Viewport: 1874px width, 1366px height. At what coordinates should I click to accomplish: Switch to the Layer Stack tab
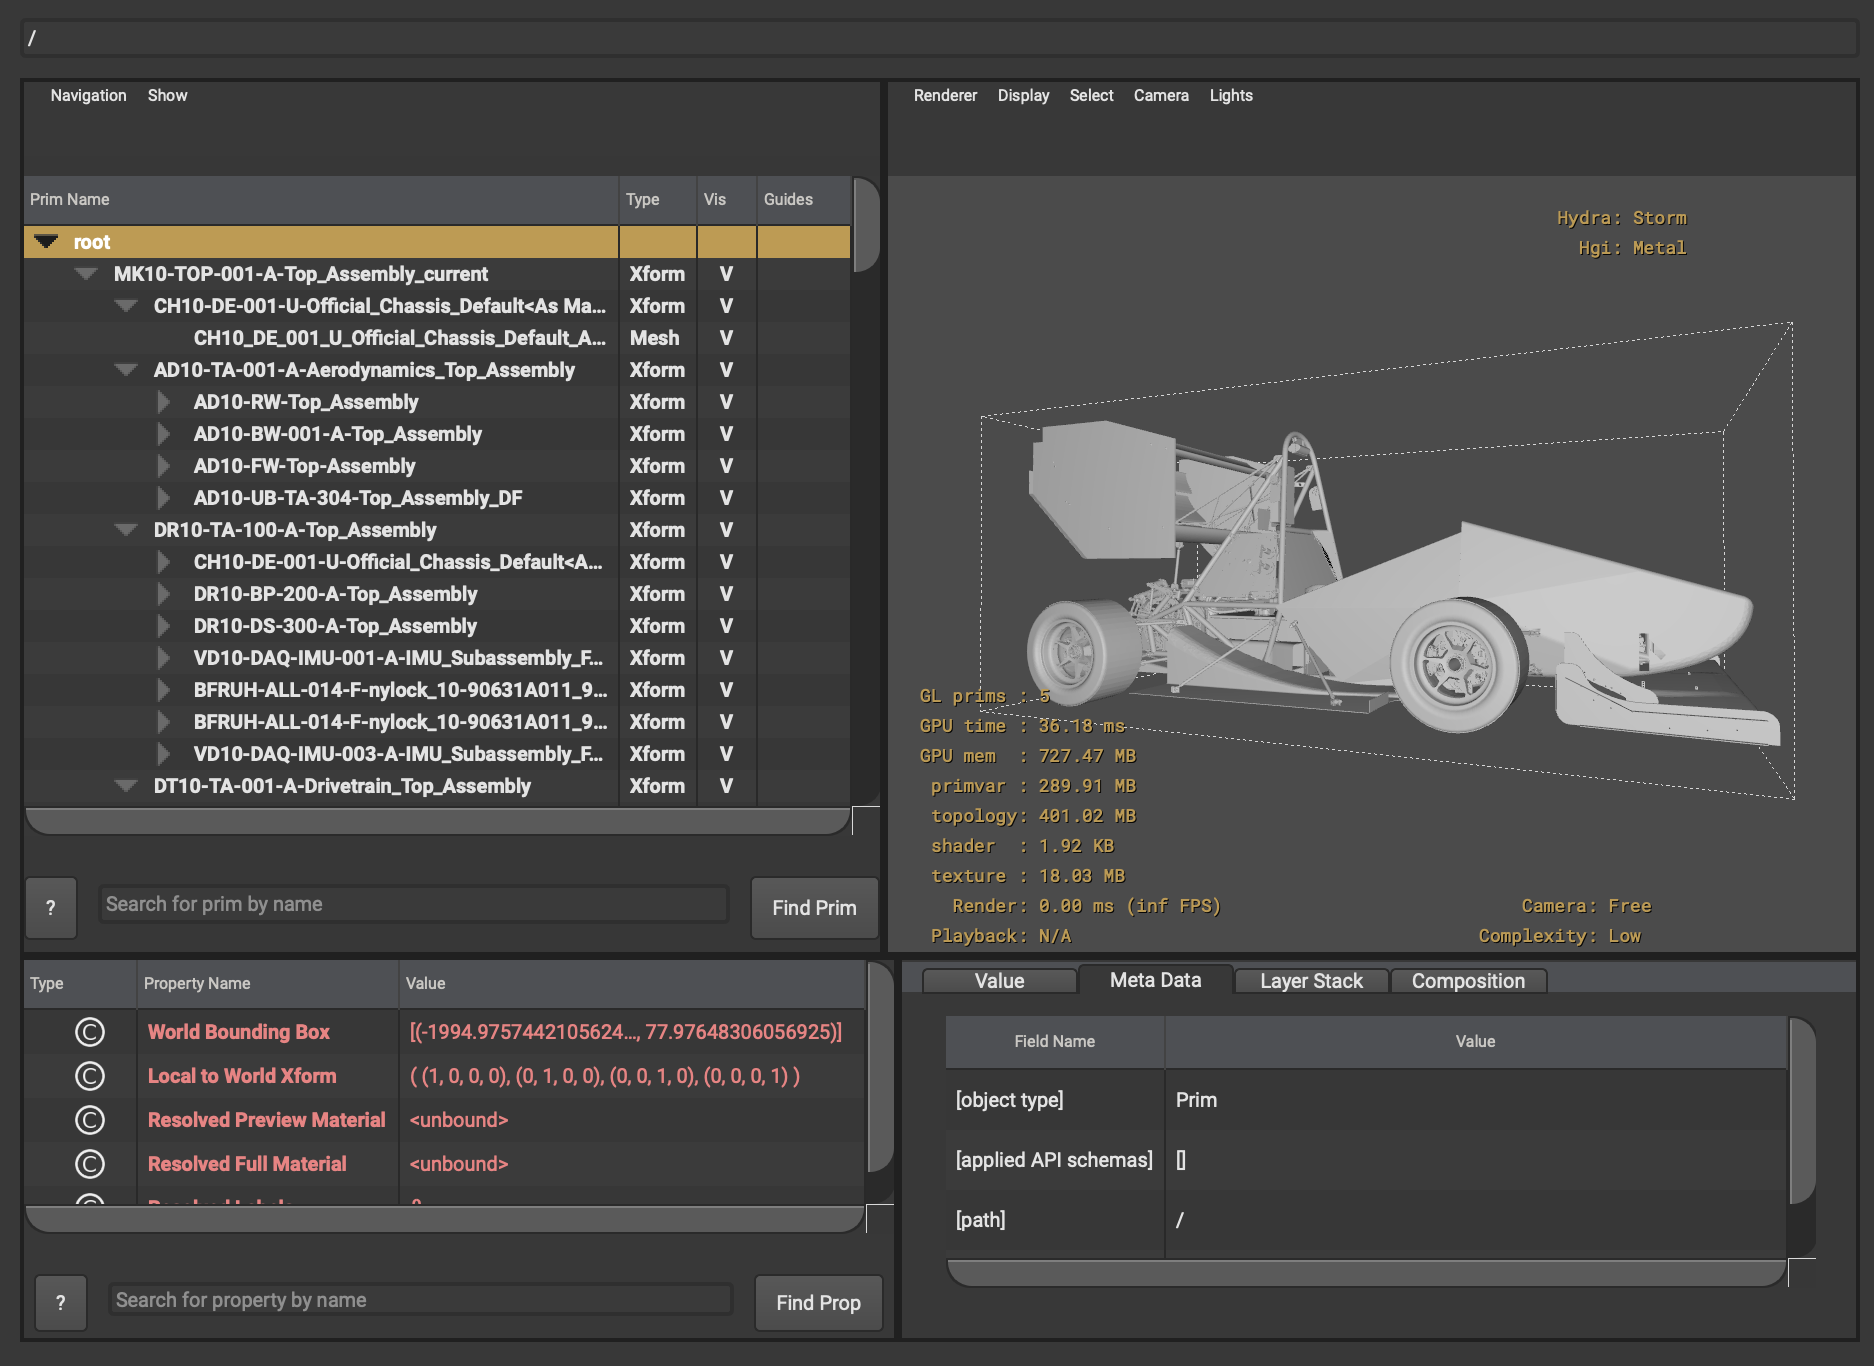(1311, 981)
